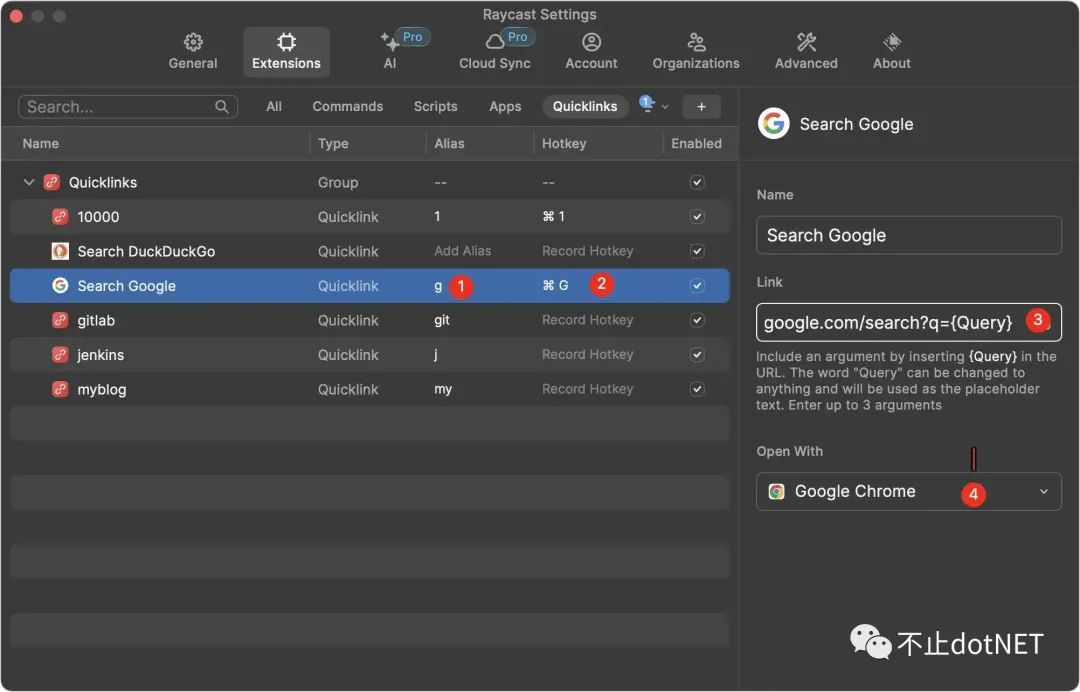Close the Raycast Settings window

tap(16, 16)
